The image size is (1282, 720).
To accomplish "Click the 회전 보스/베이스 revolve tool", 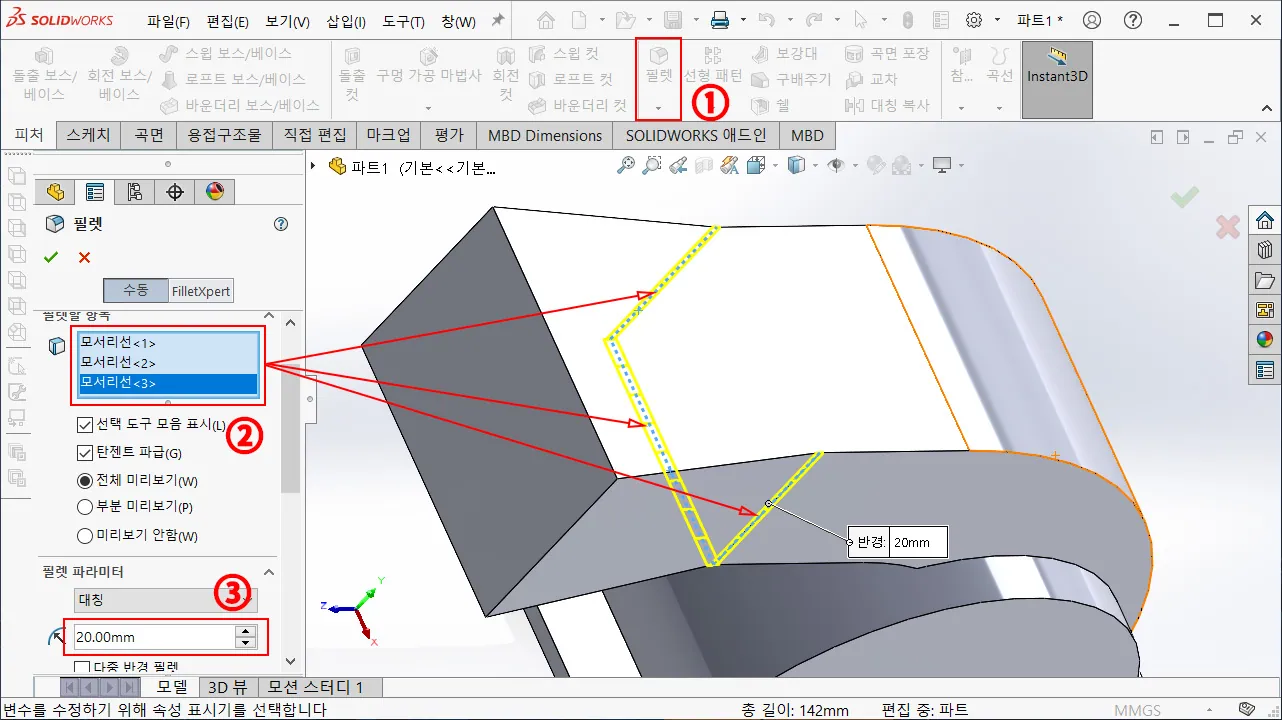I will pos(119,74).
